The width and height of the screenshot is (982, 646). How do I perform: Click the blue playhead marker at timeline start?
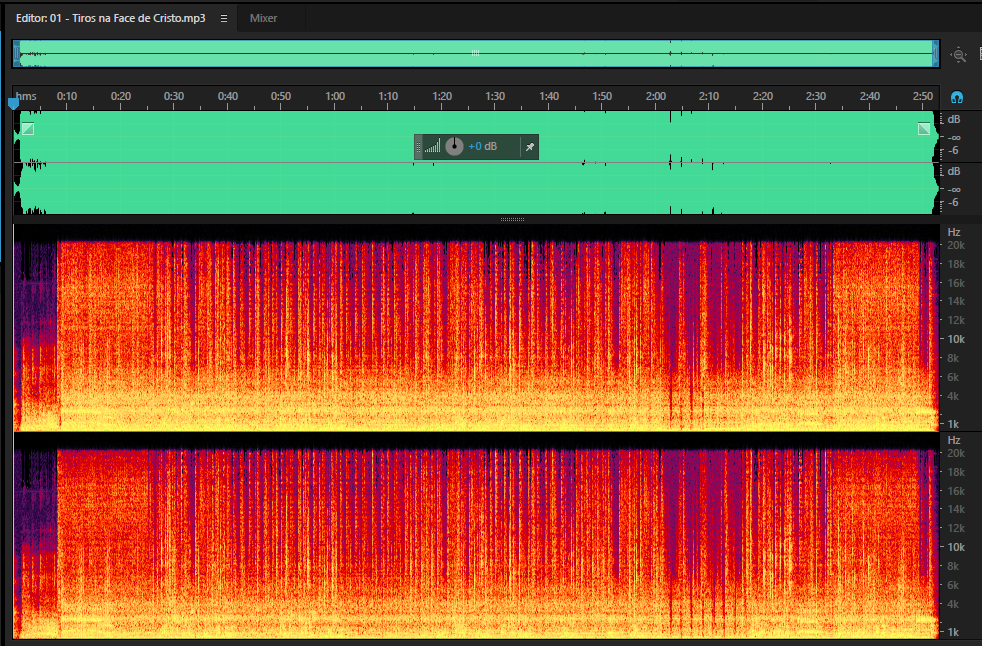pyautogui.click(x=13, y=103)
